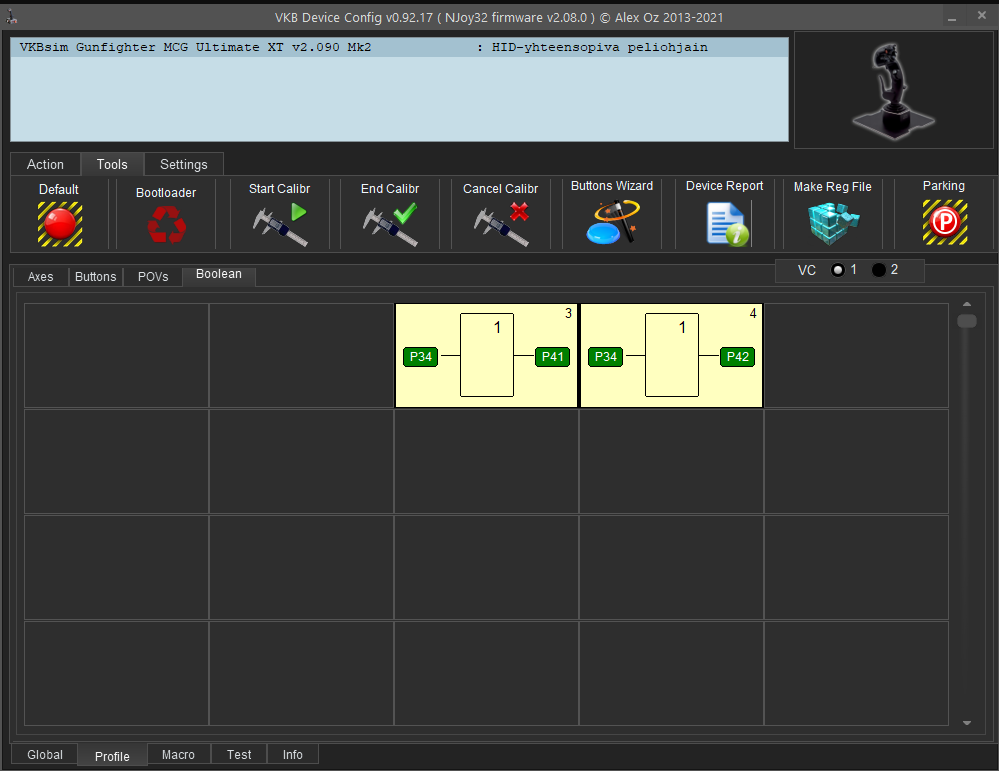Screen dimensions: 999x771
Task: Select logic gate box in cell 4
Action: point(672,355)
